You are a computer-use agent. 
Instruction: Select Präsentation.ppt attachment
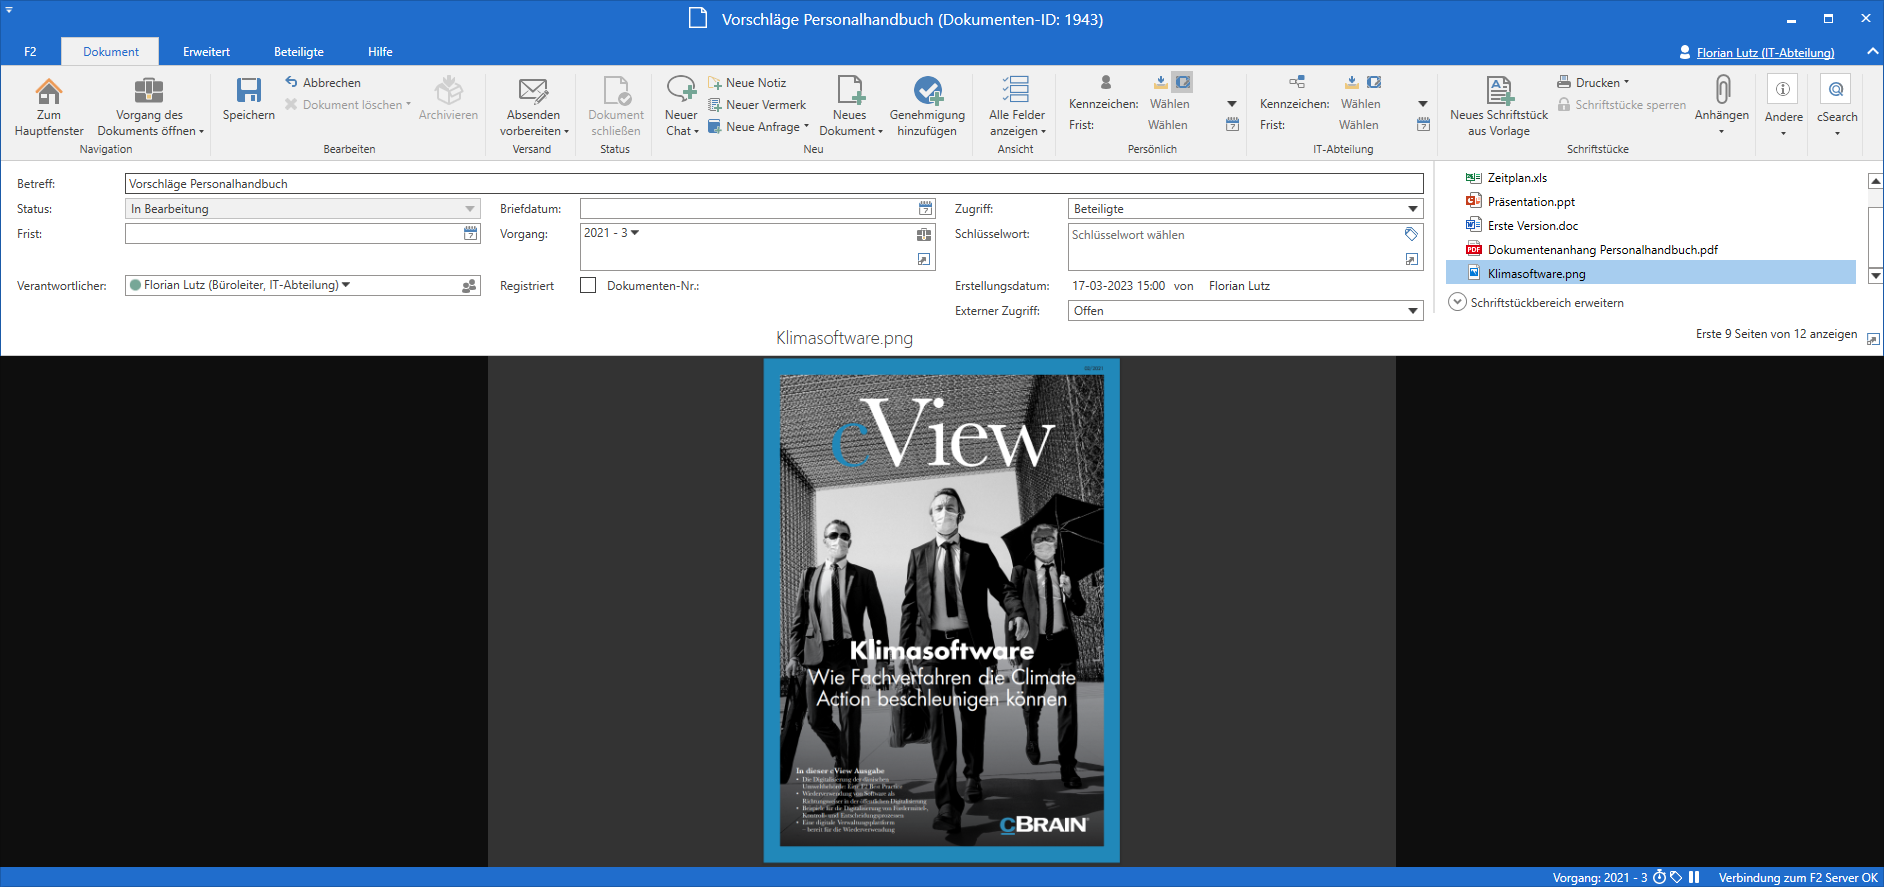click(1531, 202)
